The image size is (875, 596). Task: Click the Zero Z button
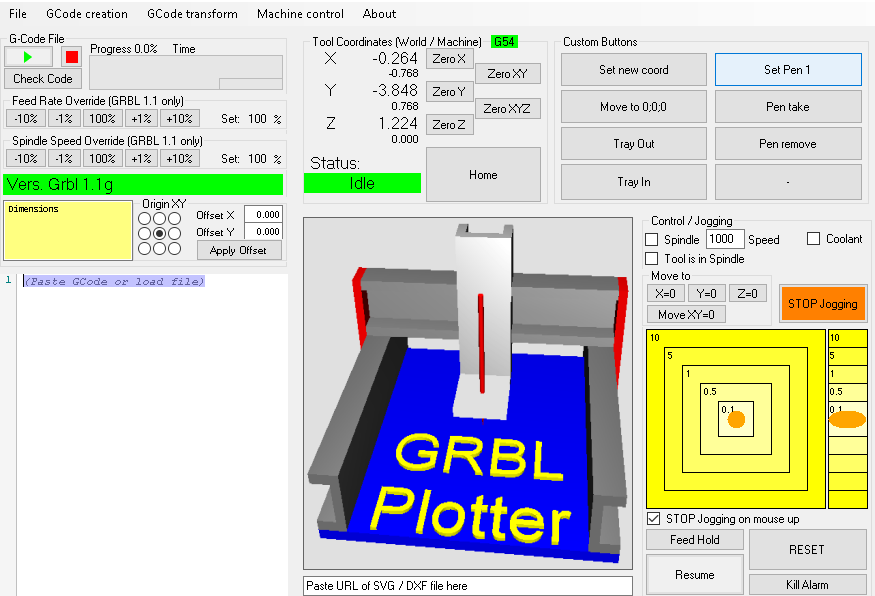[x=449, y=124]
